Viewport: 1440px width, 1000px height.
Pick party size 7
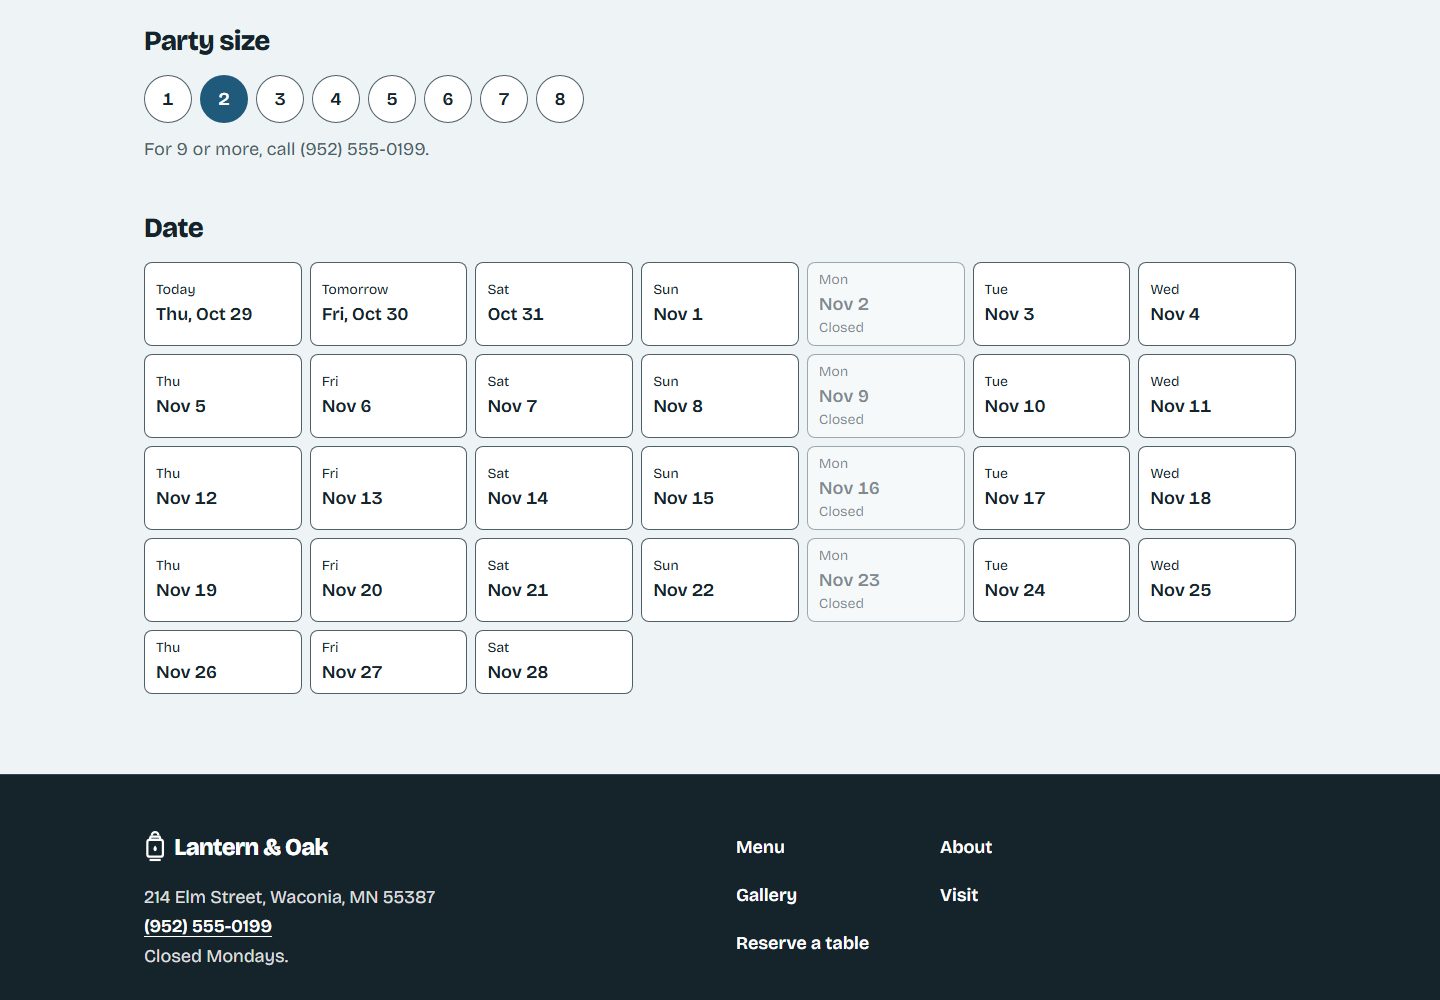pos(504,99)
